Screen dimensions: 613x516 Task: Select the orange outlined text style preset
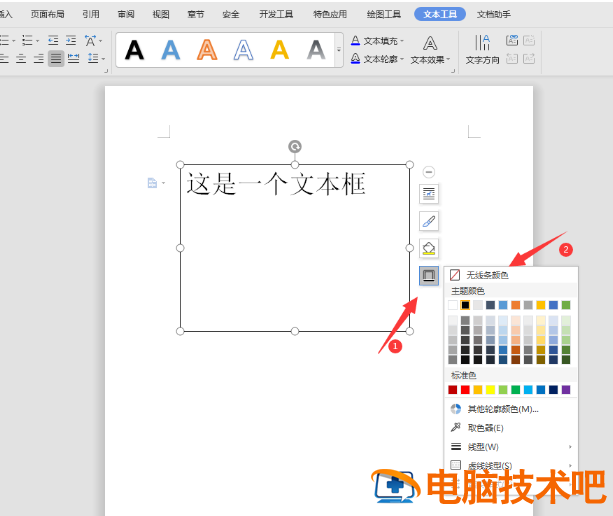[207, 50]
